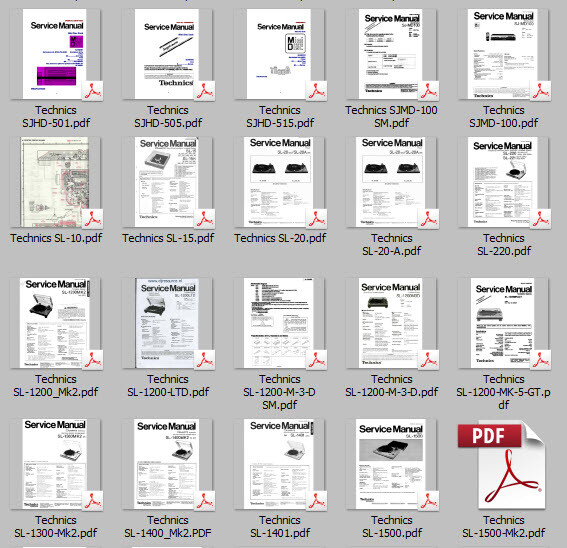Click the file name 'Technics SL-1200-LTD.pdf'
The width and height of the screenshot is (567, 548).
pos(168,386)
